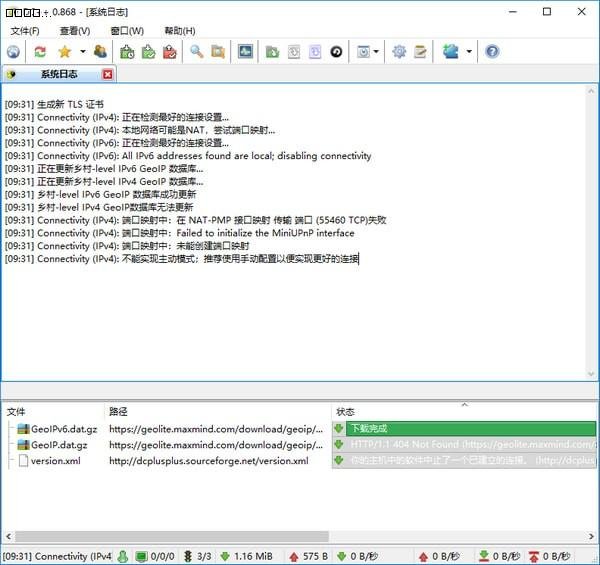Click the black circular arrow icon
This screenshot has width=600, height=565.
(x=336, y=52)
